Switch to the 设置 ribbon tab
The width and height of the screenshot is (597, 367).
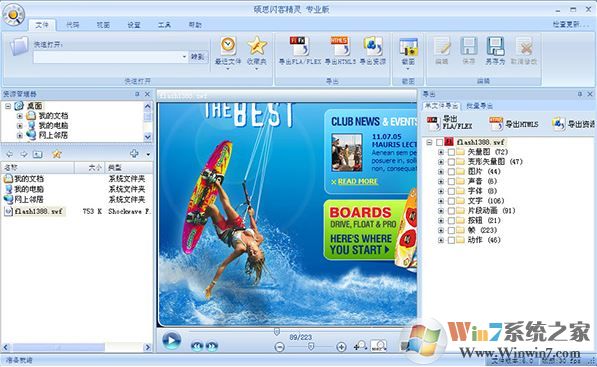[134, 25]
